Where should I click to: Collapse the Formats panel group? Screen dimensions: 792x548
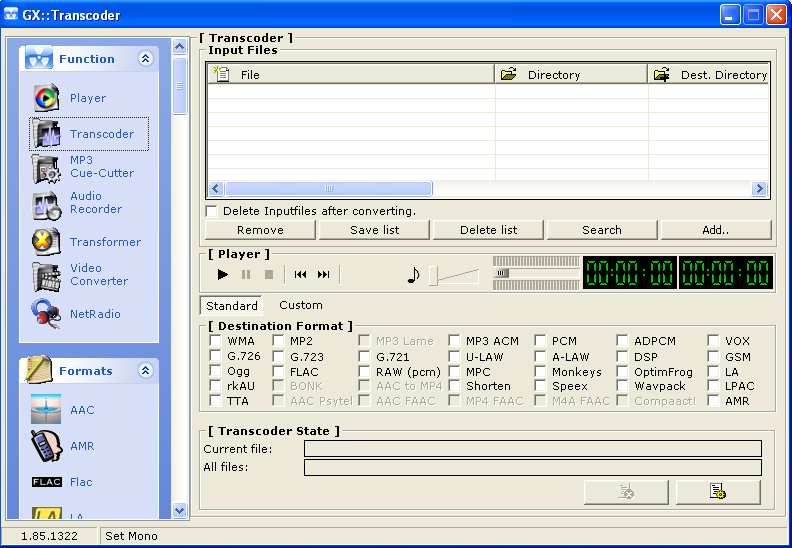[x=145, y=371]
